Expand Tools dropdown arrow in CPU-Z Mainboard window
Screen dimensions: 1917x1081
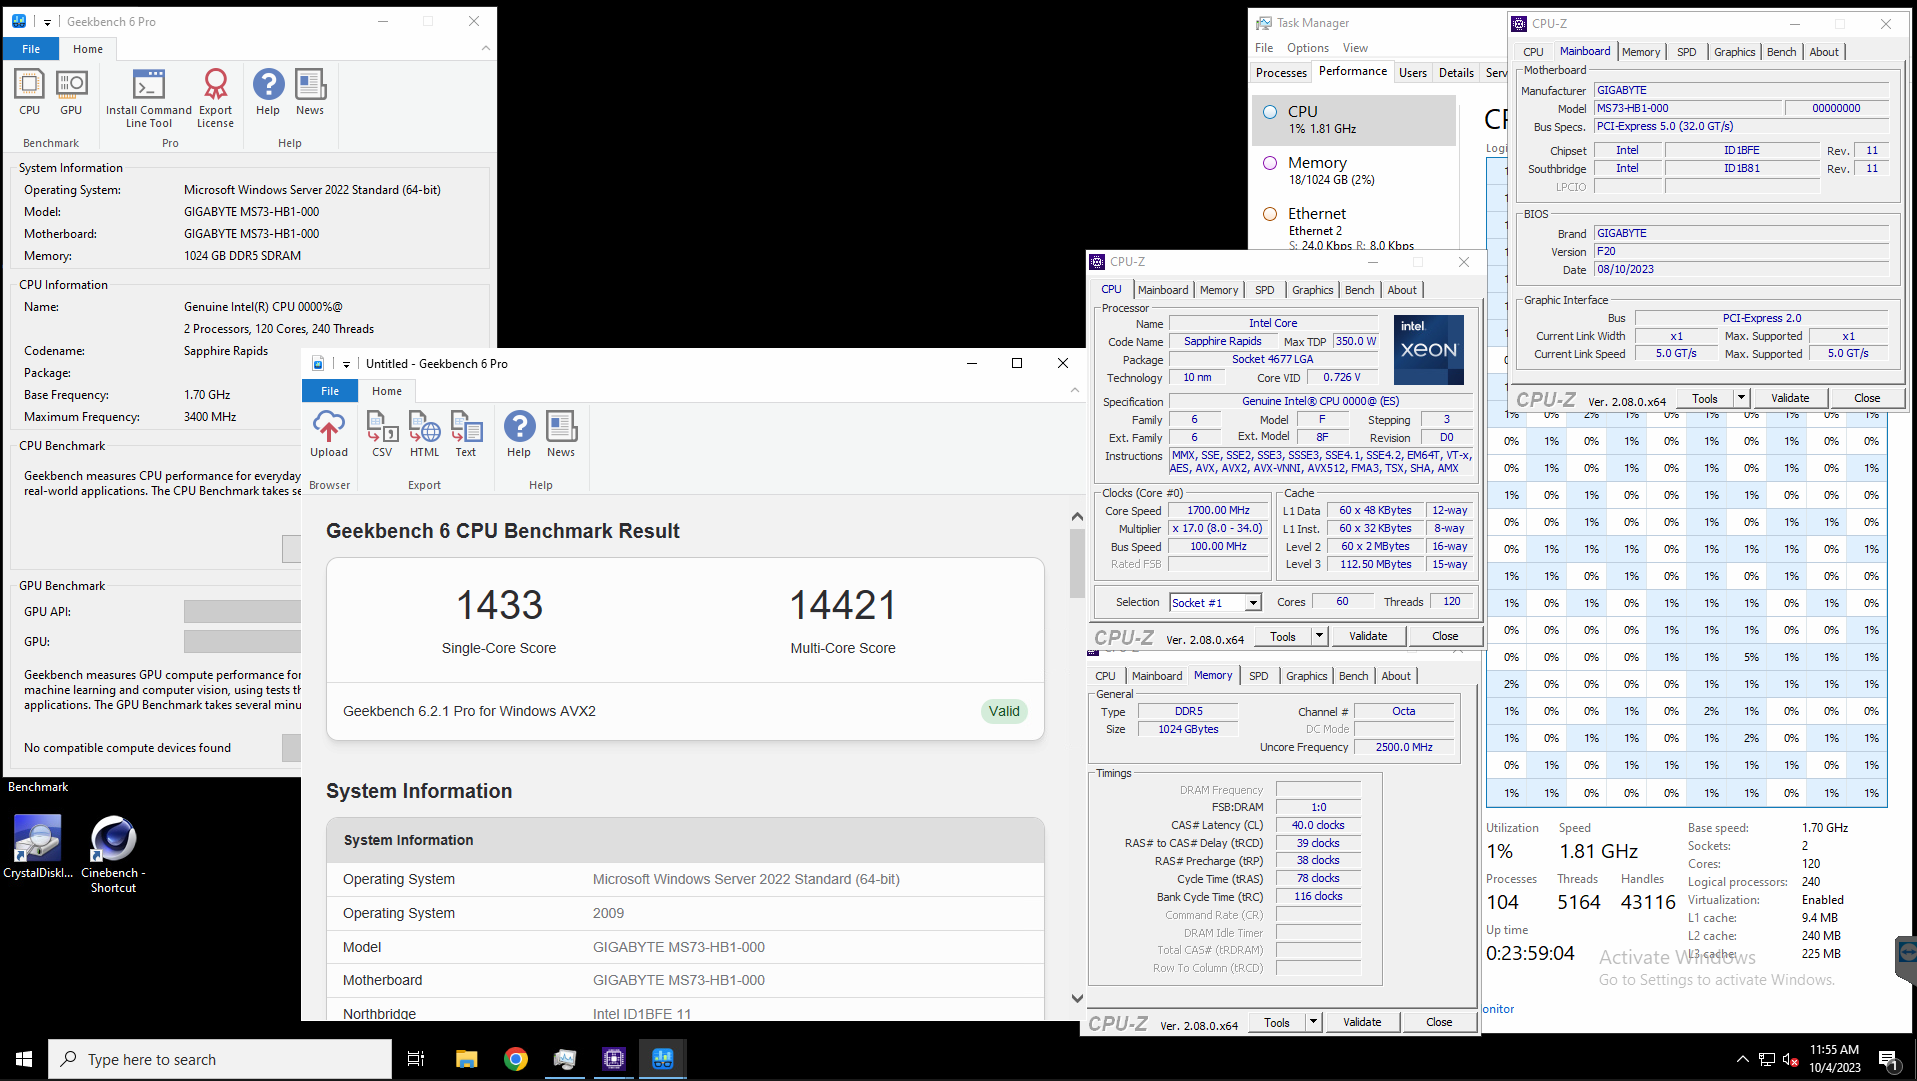(1741, 398)
